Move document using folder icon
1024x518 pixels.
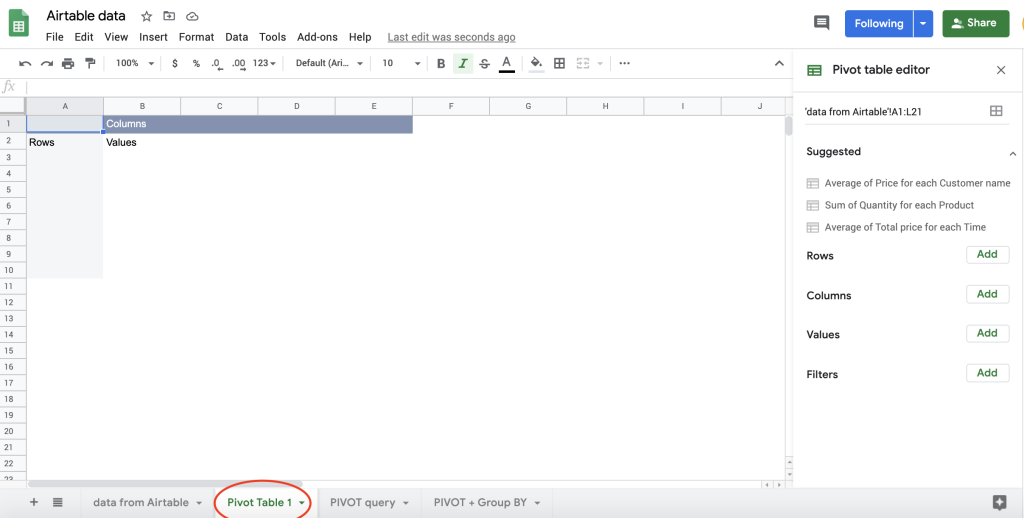(169, 16)
